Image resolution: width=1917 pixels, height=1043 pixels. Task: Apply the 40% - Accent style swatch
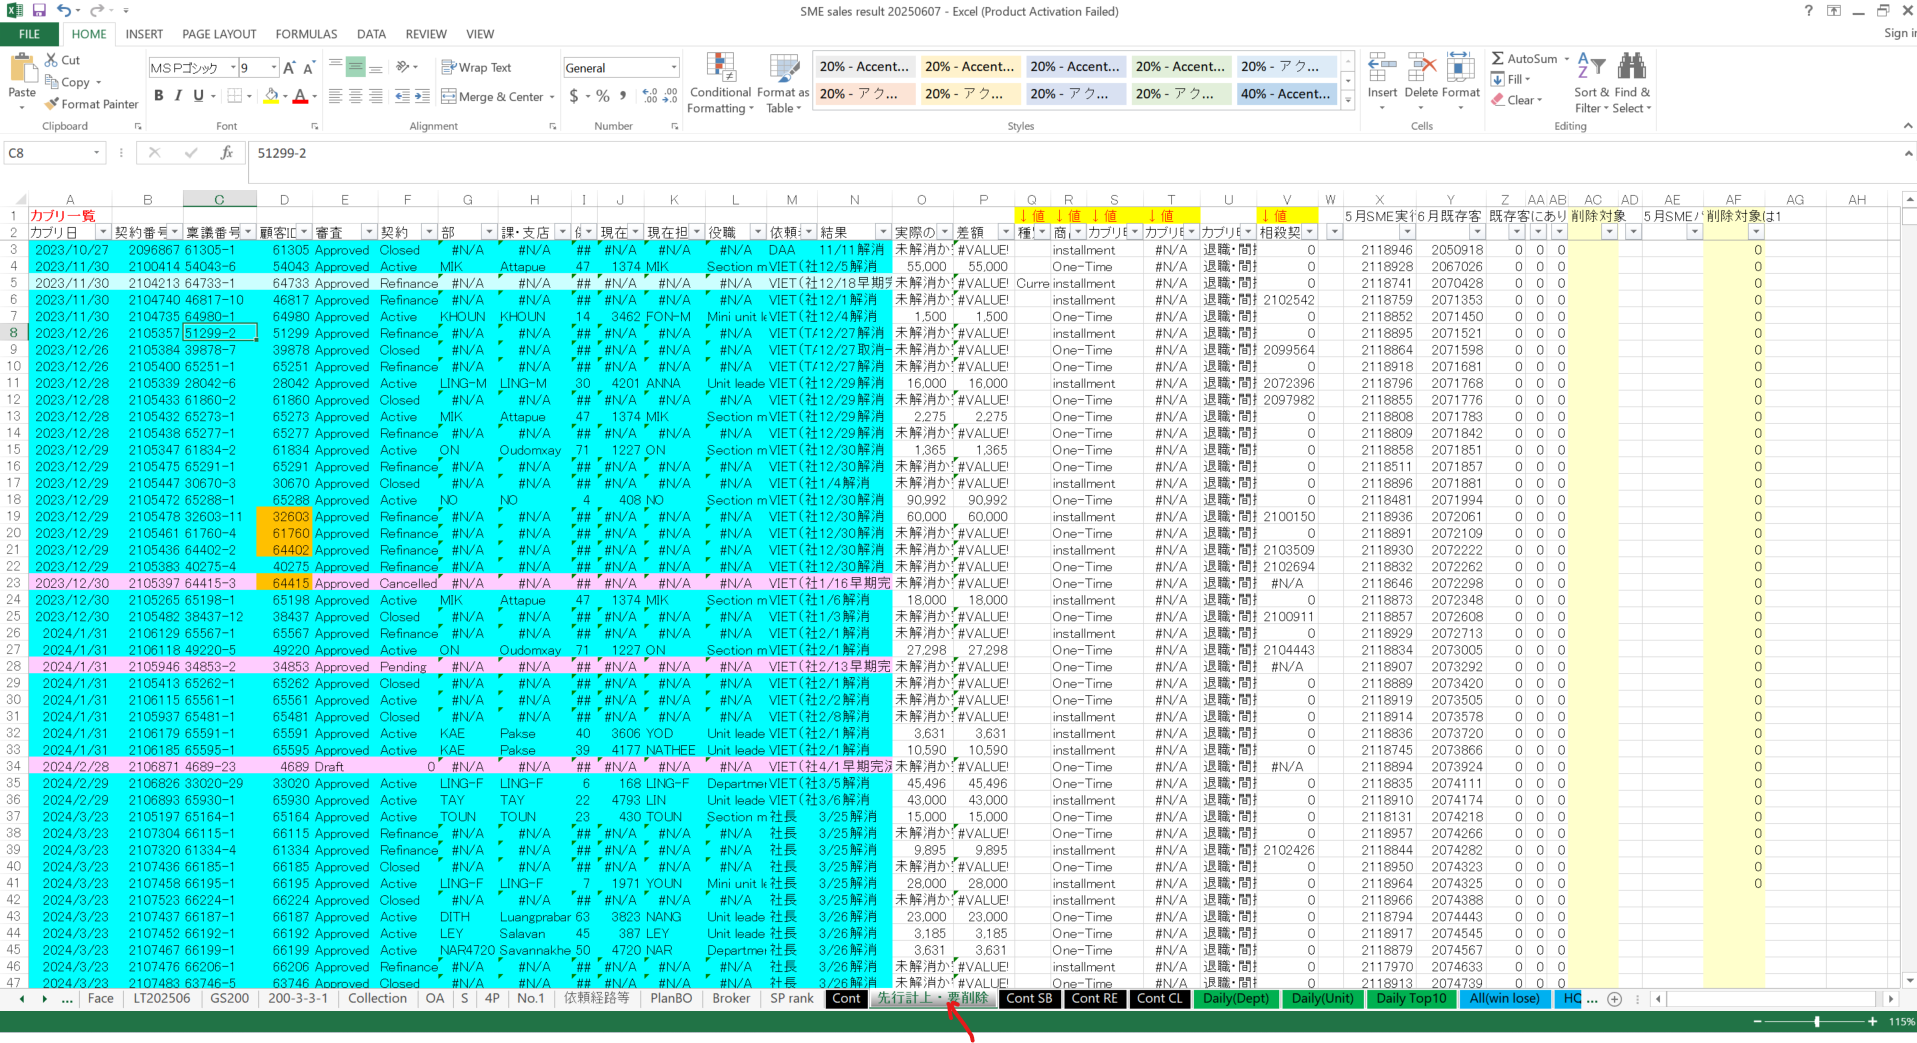(1285, 94)
